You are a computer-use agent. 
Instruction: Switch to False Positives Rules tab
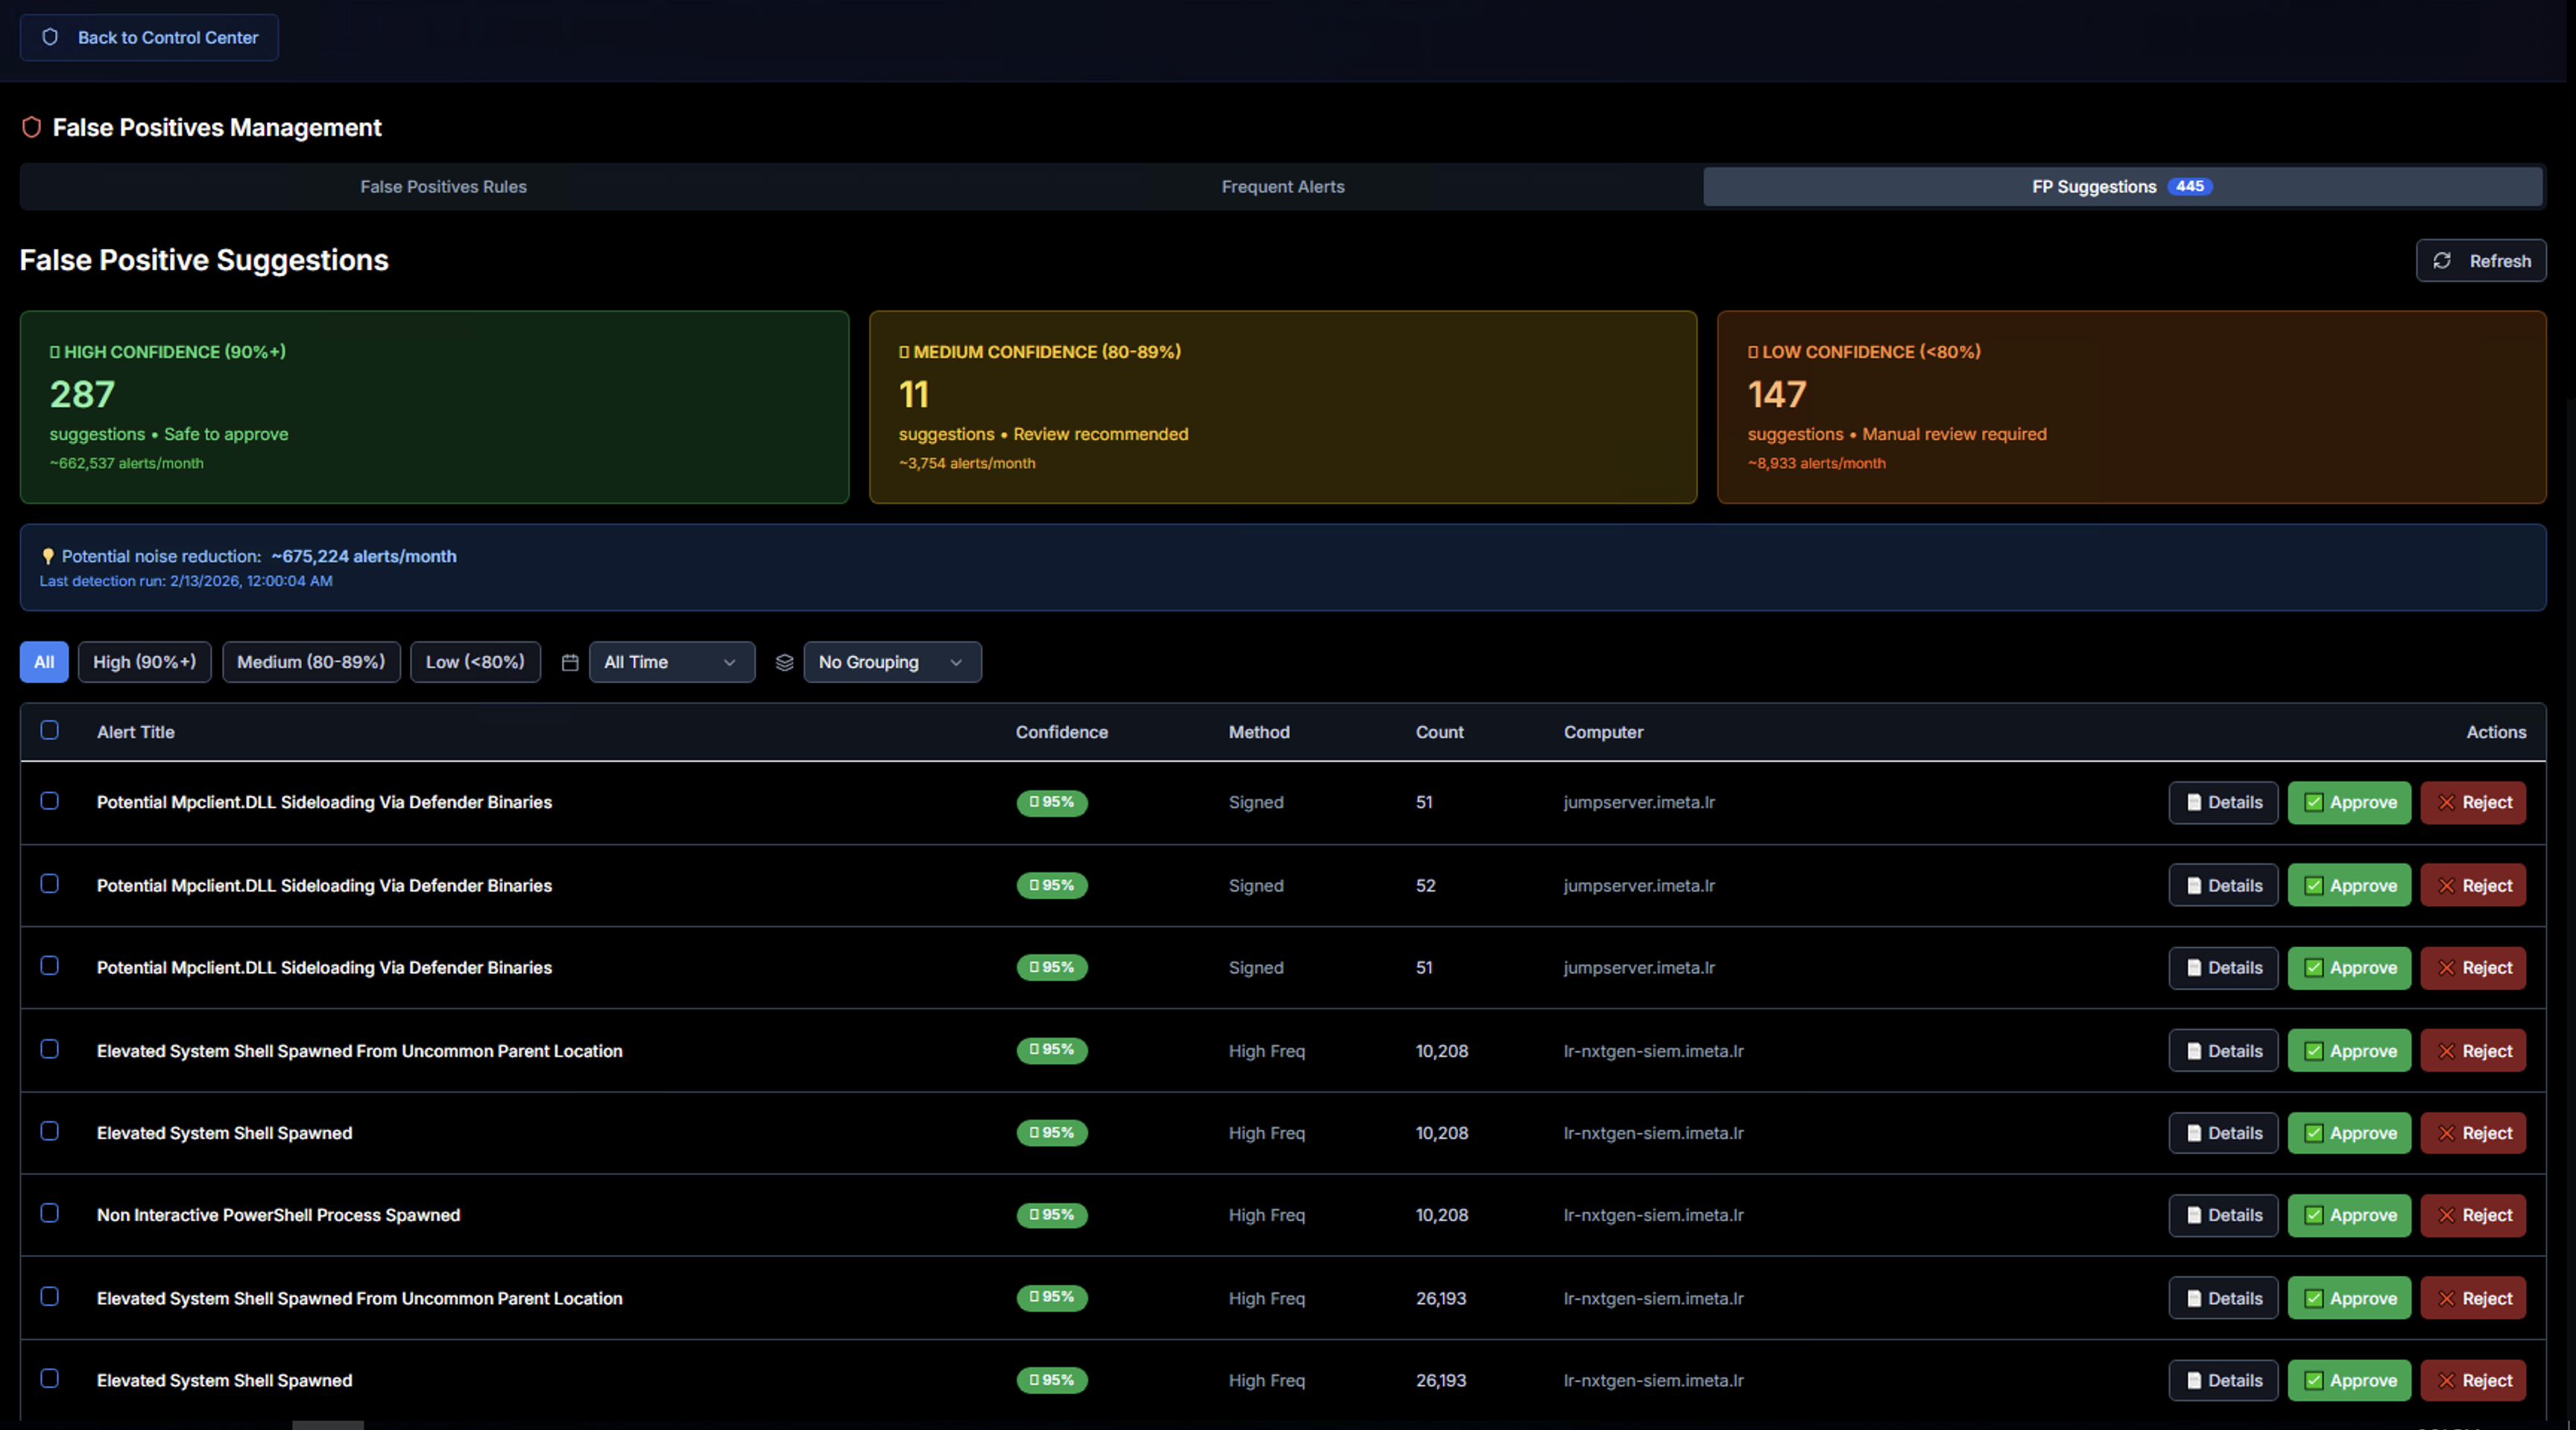pos(443,187)
